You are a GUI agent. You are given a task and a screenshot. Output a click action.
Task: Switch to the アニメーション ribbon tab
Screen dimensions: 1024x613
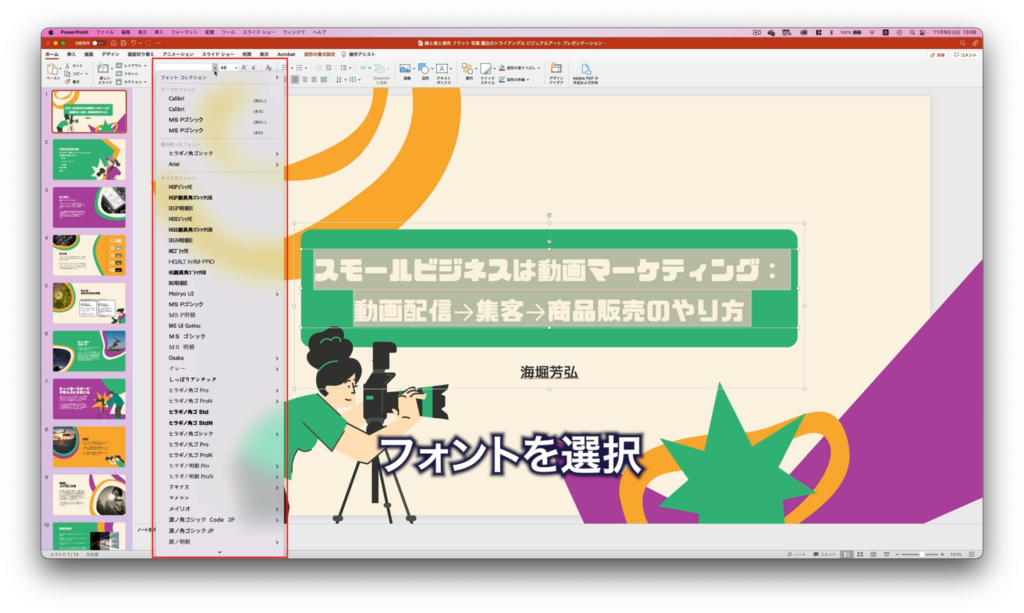coord(178,54)
